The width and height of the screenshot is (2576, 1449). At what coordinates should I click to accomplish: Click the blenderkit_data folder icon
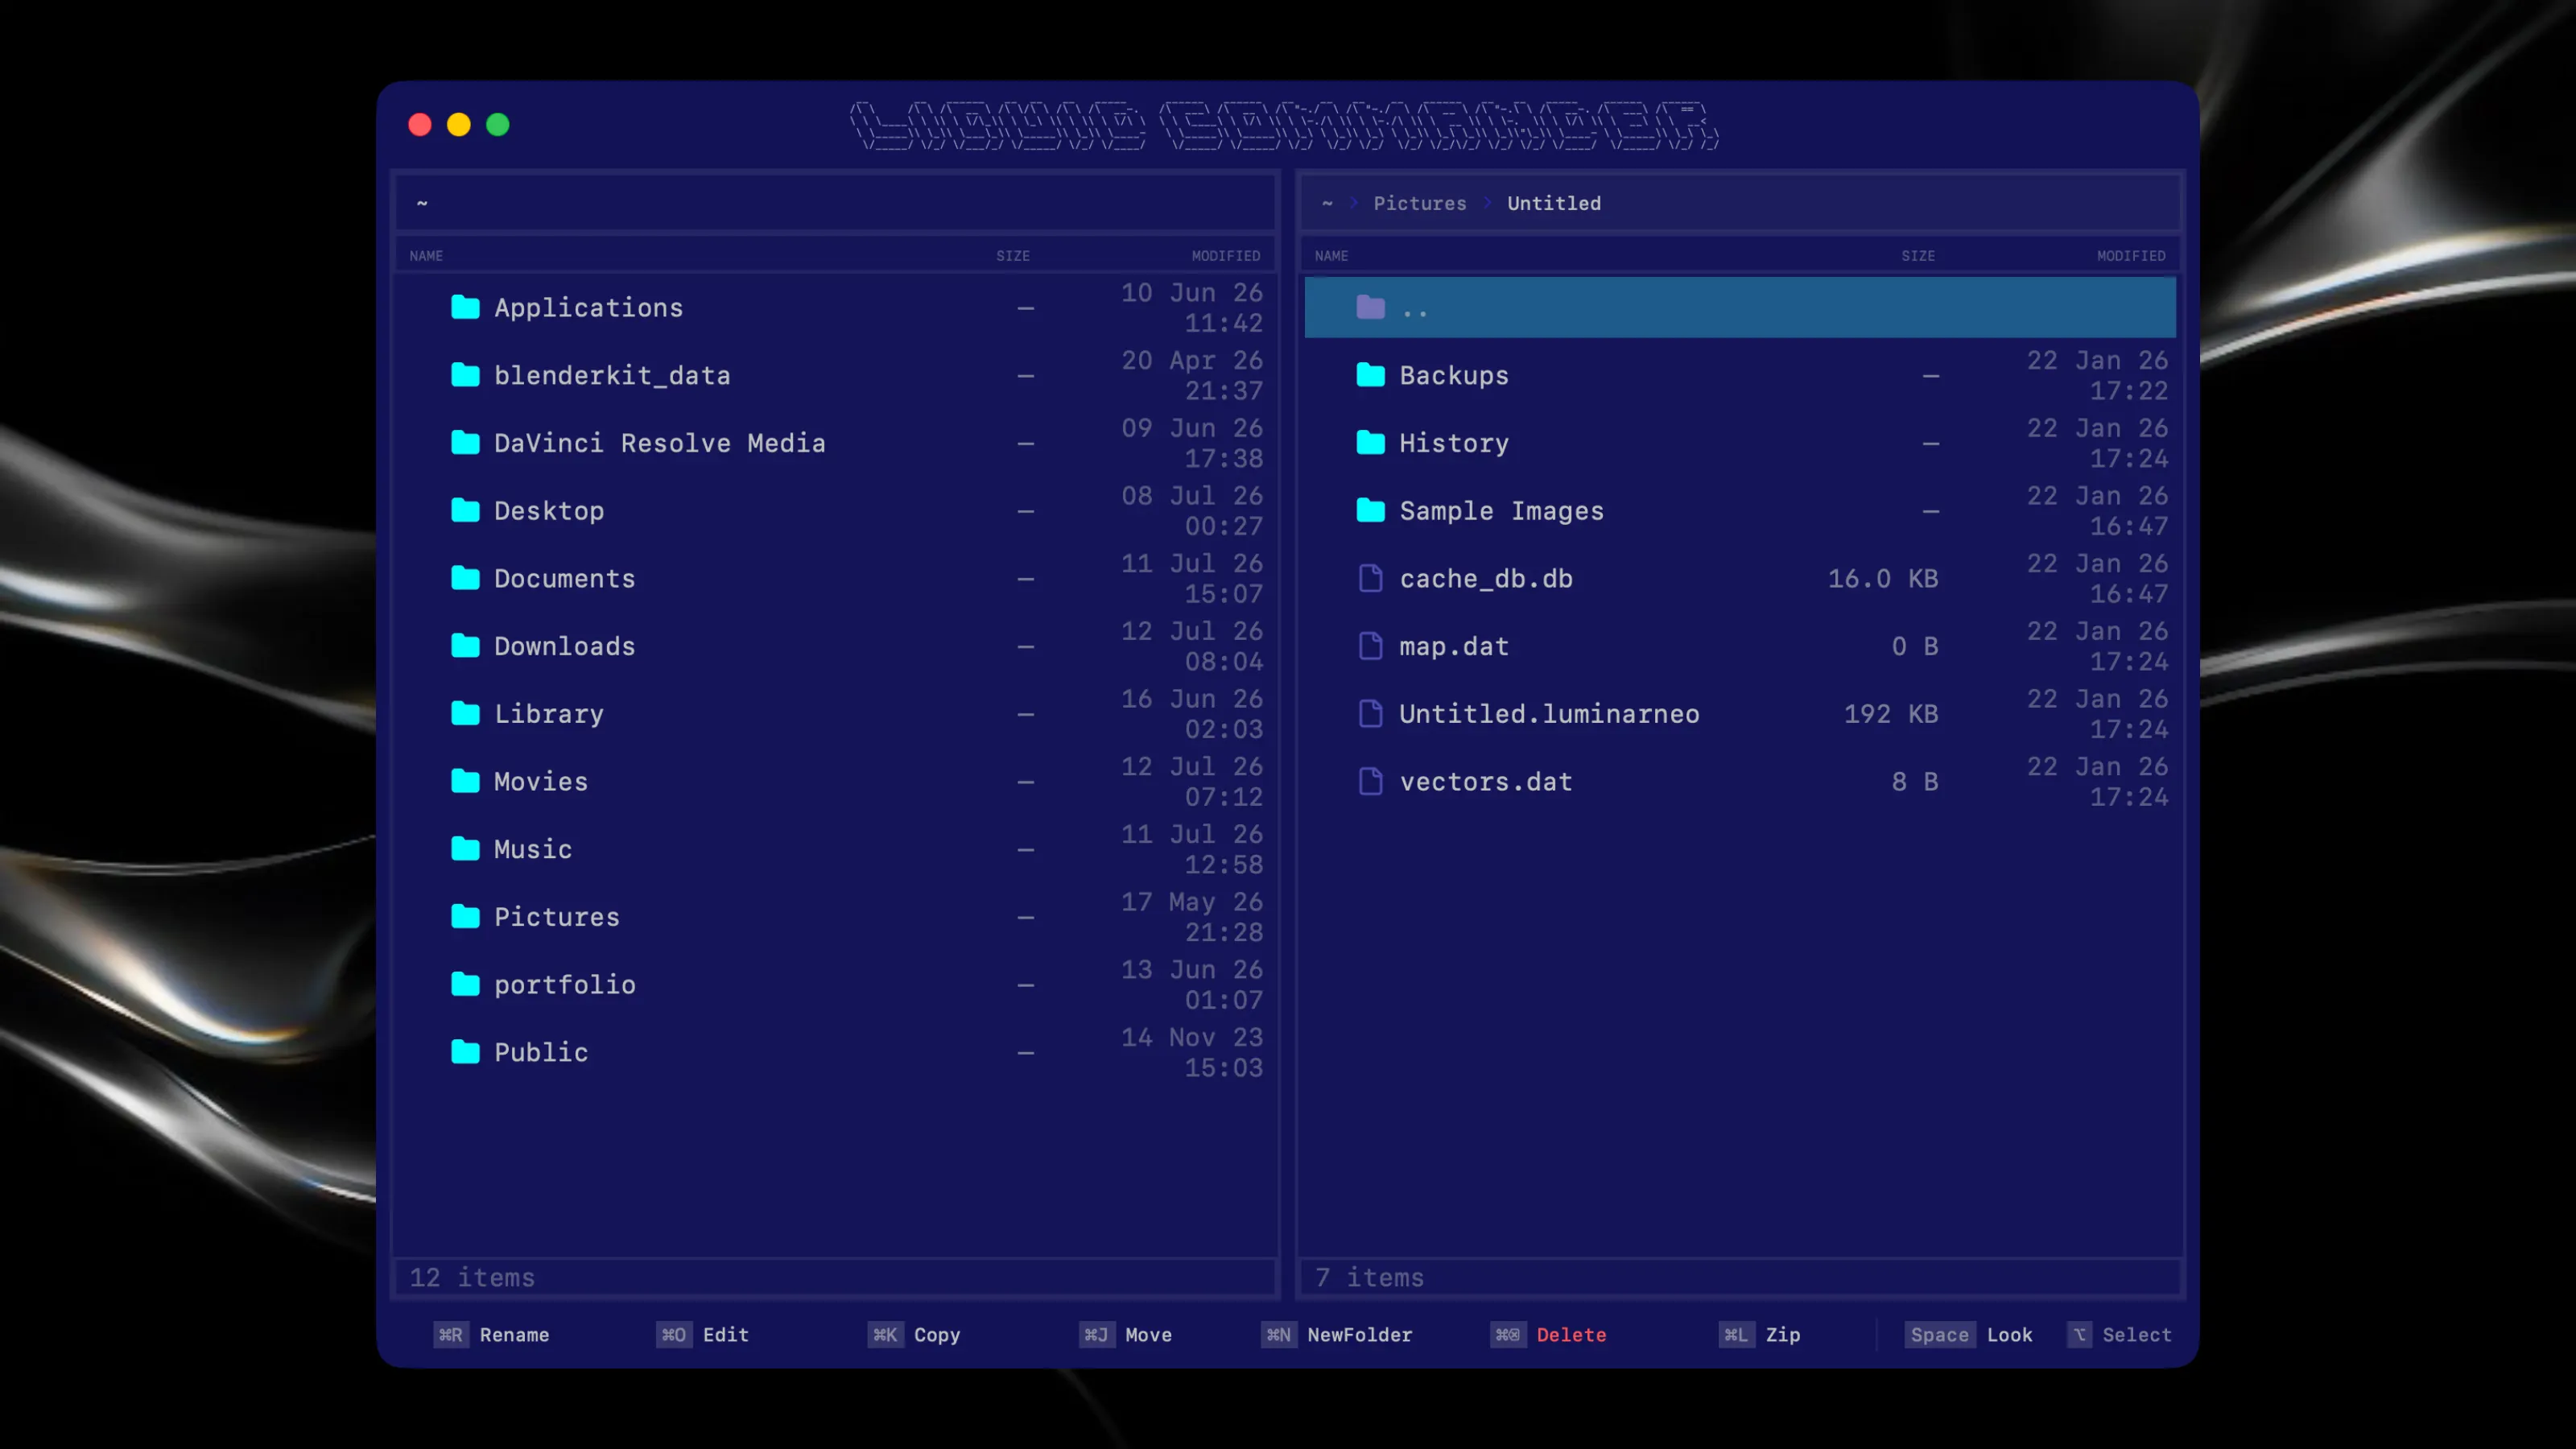click(x=465, y=375)
